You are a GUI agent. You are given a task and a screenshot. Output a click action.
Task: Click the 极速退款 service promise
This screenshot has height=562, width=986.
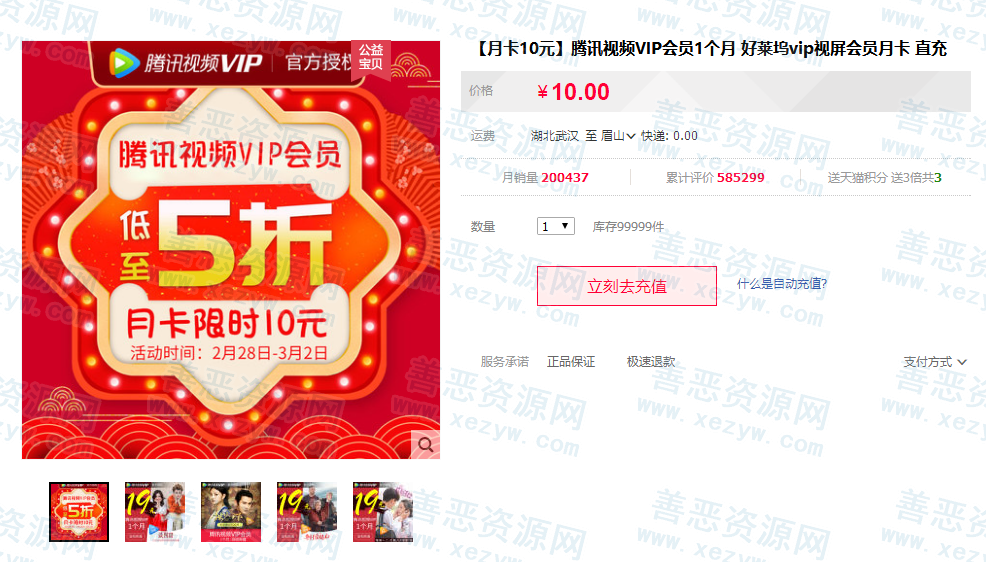click(x=651, y=362)
